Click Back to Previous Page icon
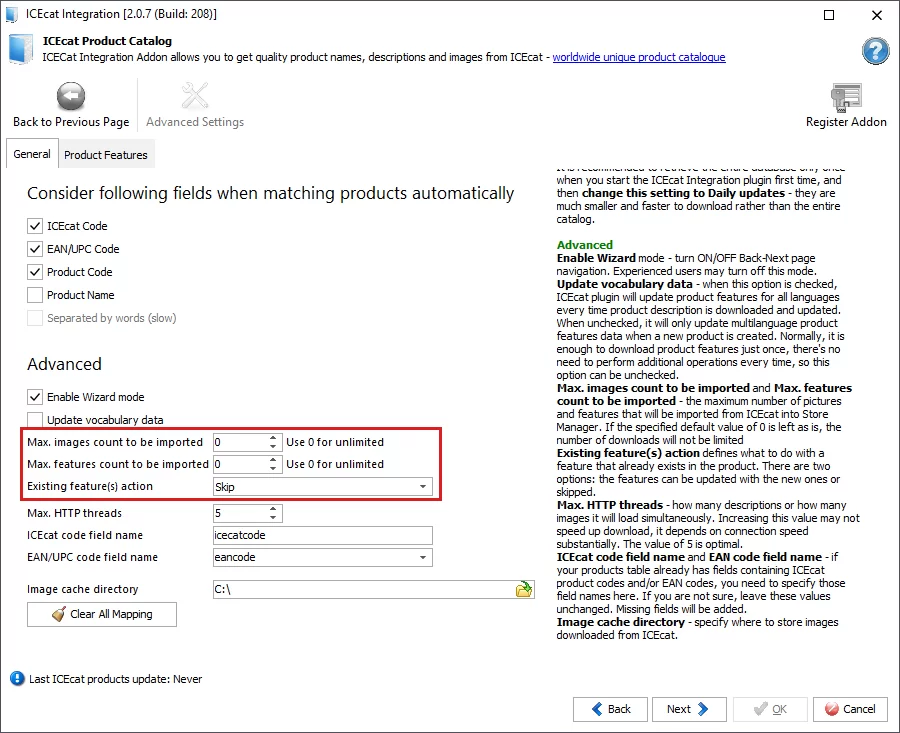900x733 pixels. pos(70,96)
